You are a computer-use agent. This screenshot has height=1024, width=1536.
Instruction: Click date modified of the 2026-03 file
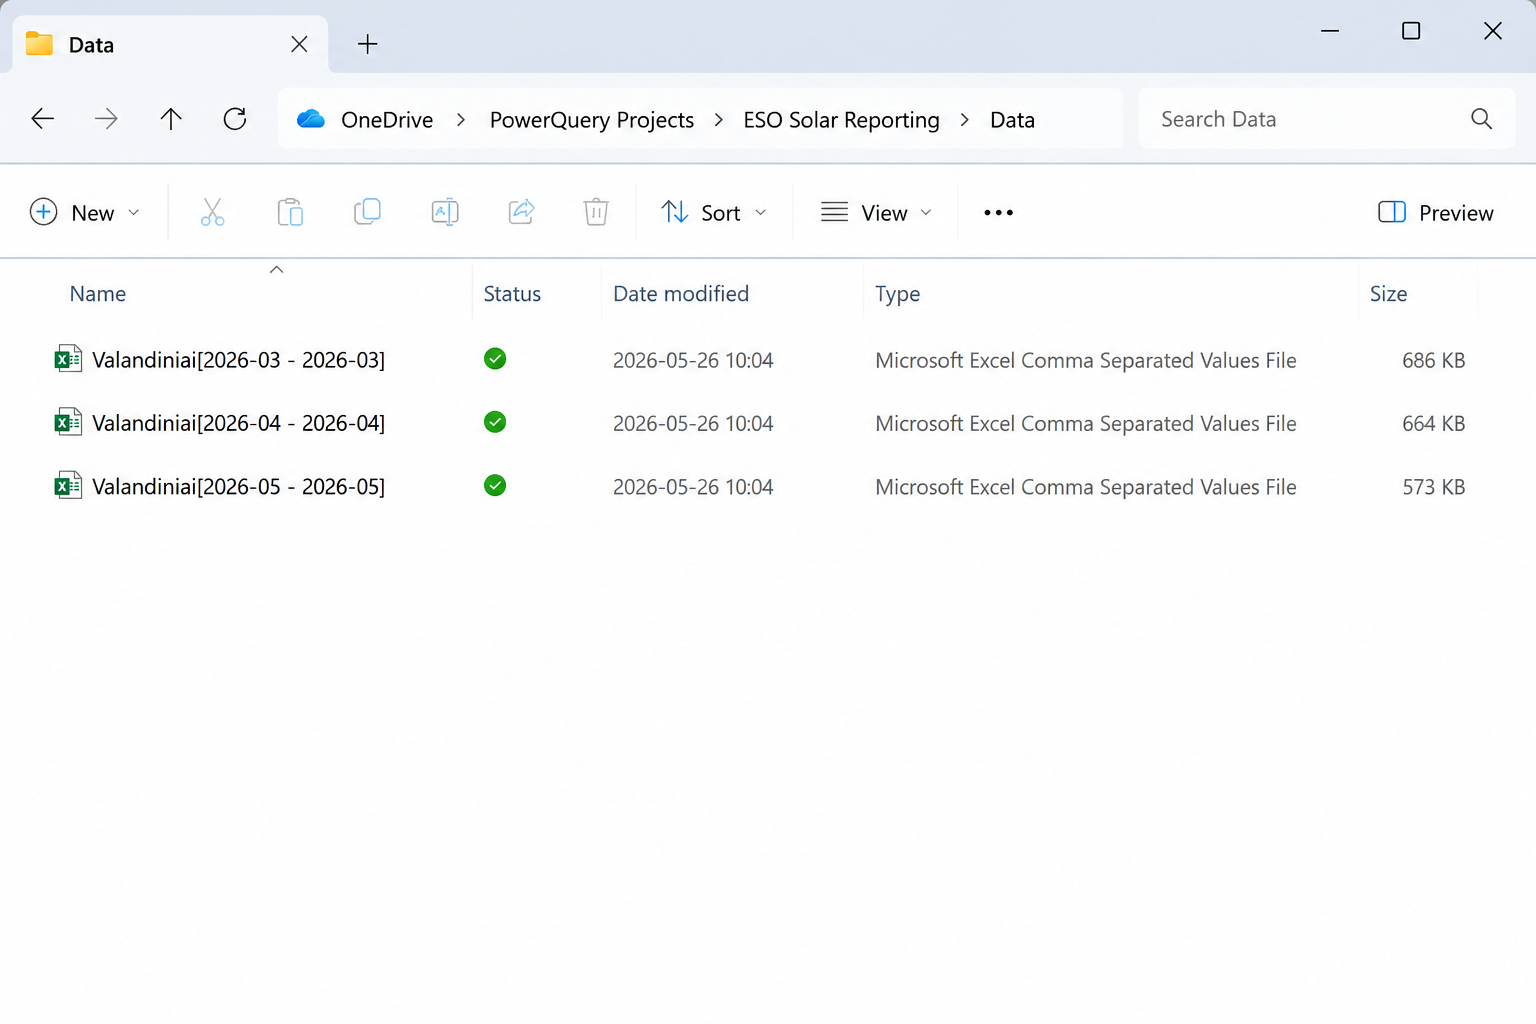693,360
